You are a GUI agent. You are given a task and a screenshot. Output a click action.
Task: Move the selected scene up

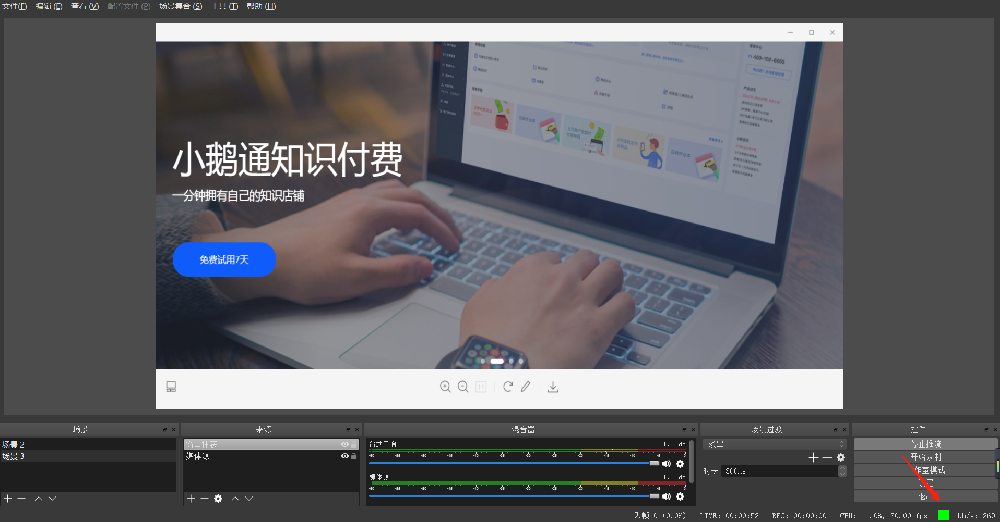[x=38, y=498]
